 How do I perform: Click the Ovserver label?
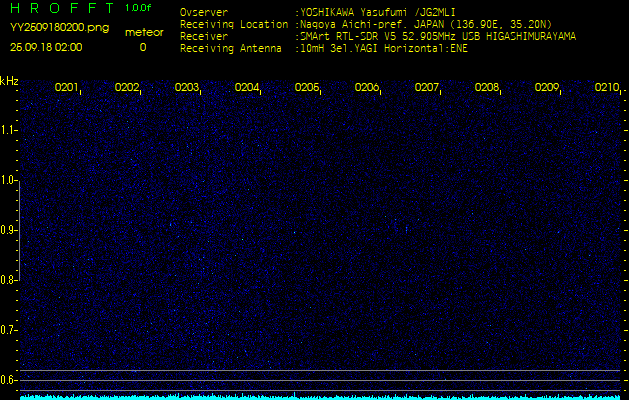[x=204, y=12]
